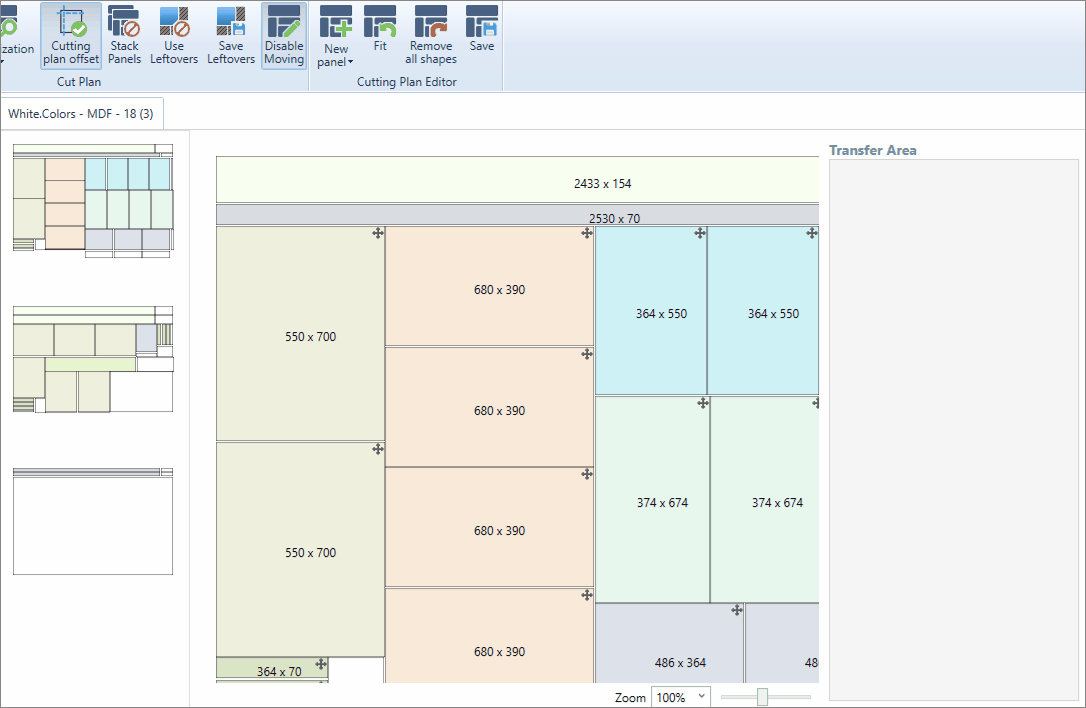Click move handle of the second 680 x 390 panel

[x=587, y=354]
